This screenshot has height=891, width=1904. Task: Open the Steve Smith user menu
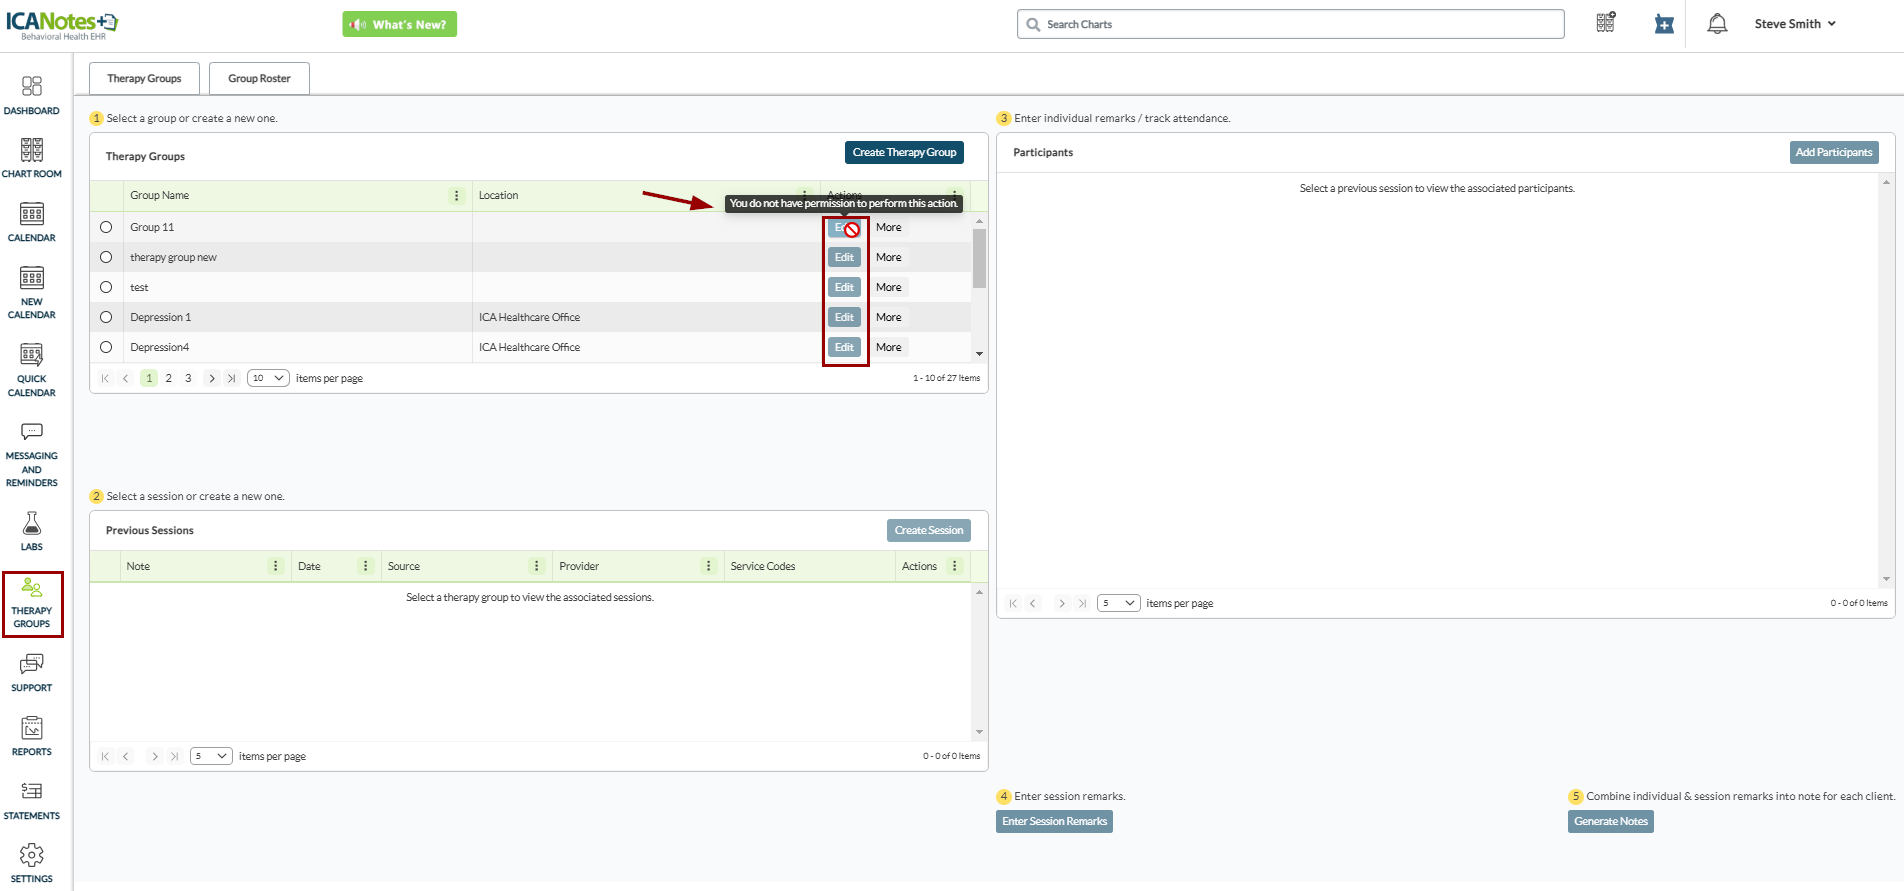coord(1795,24)
